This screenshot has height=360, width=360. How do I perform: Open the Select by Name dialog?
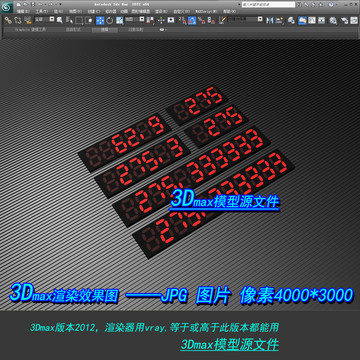pos(69,20)
